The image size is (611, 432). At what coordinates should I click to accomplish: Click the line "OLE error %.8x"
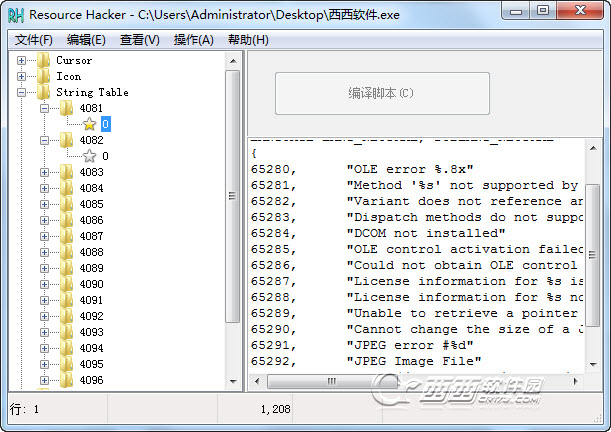click(410, 169)
